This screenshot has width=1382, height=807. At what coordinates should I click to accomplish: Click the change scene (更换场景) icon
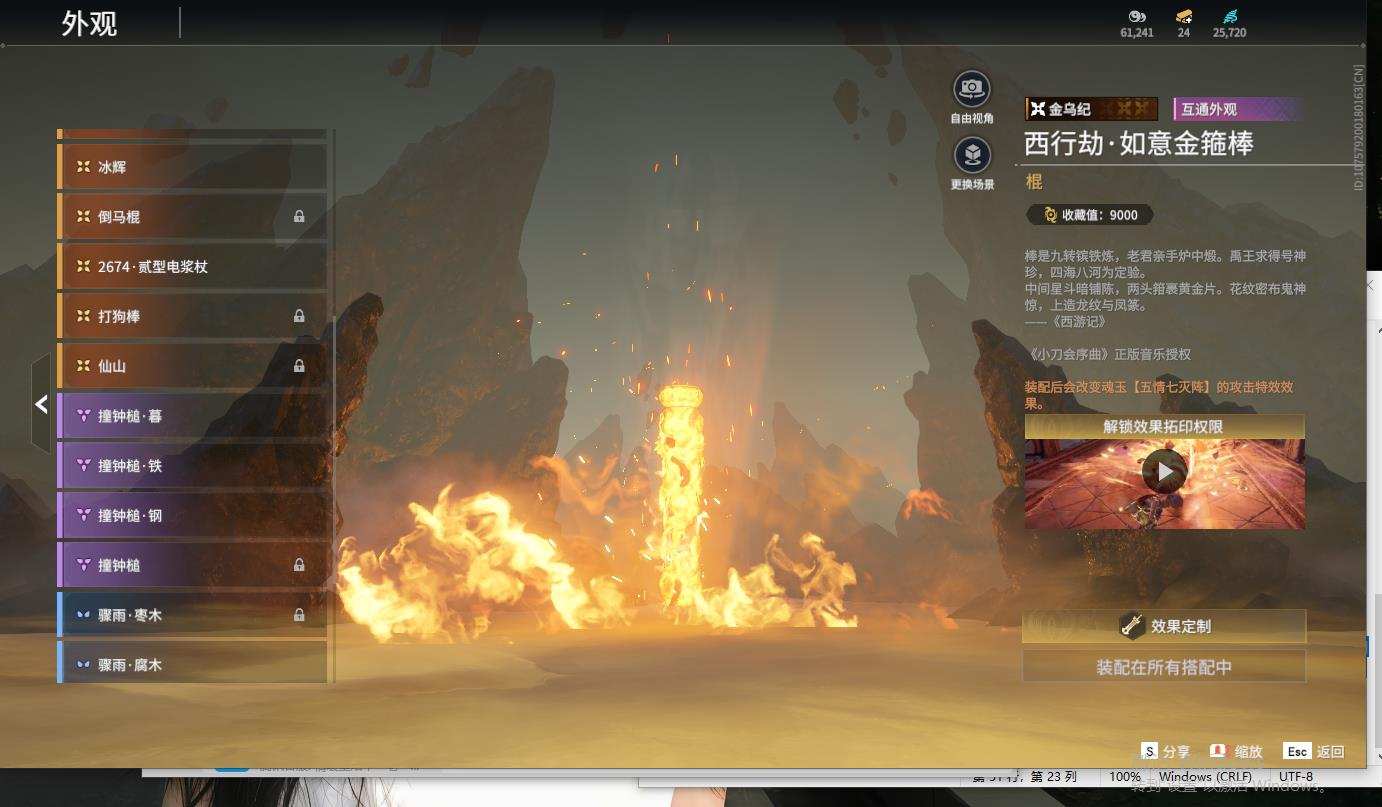tap(971, 155)
